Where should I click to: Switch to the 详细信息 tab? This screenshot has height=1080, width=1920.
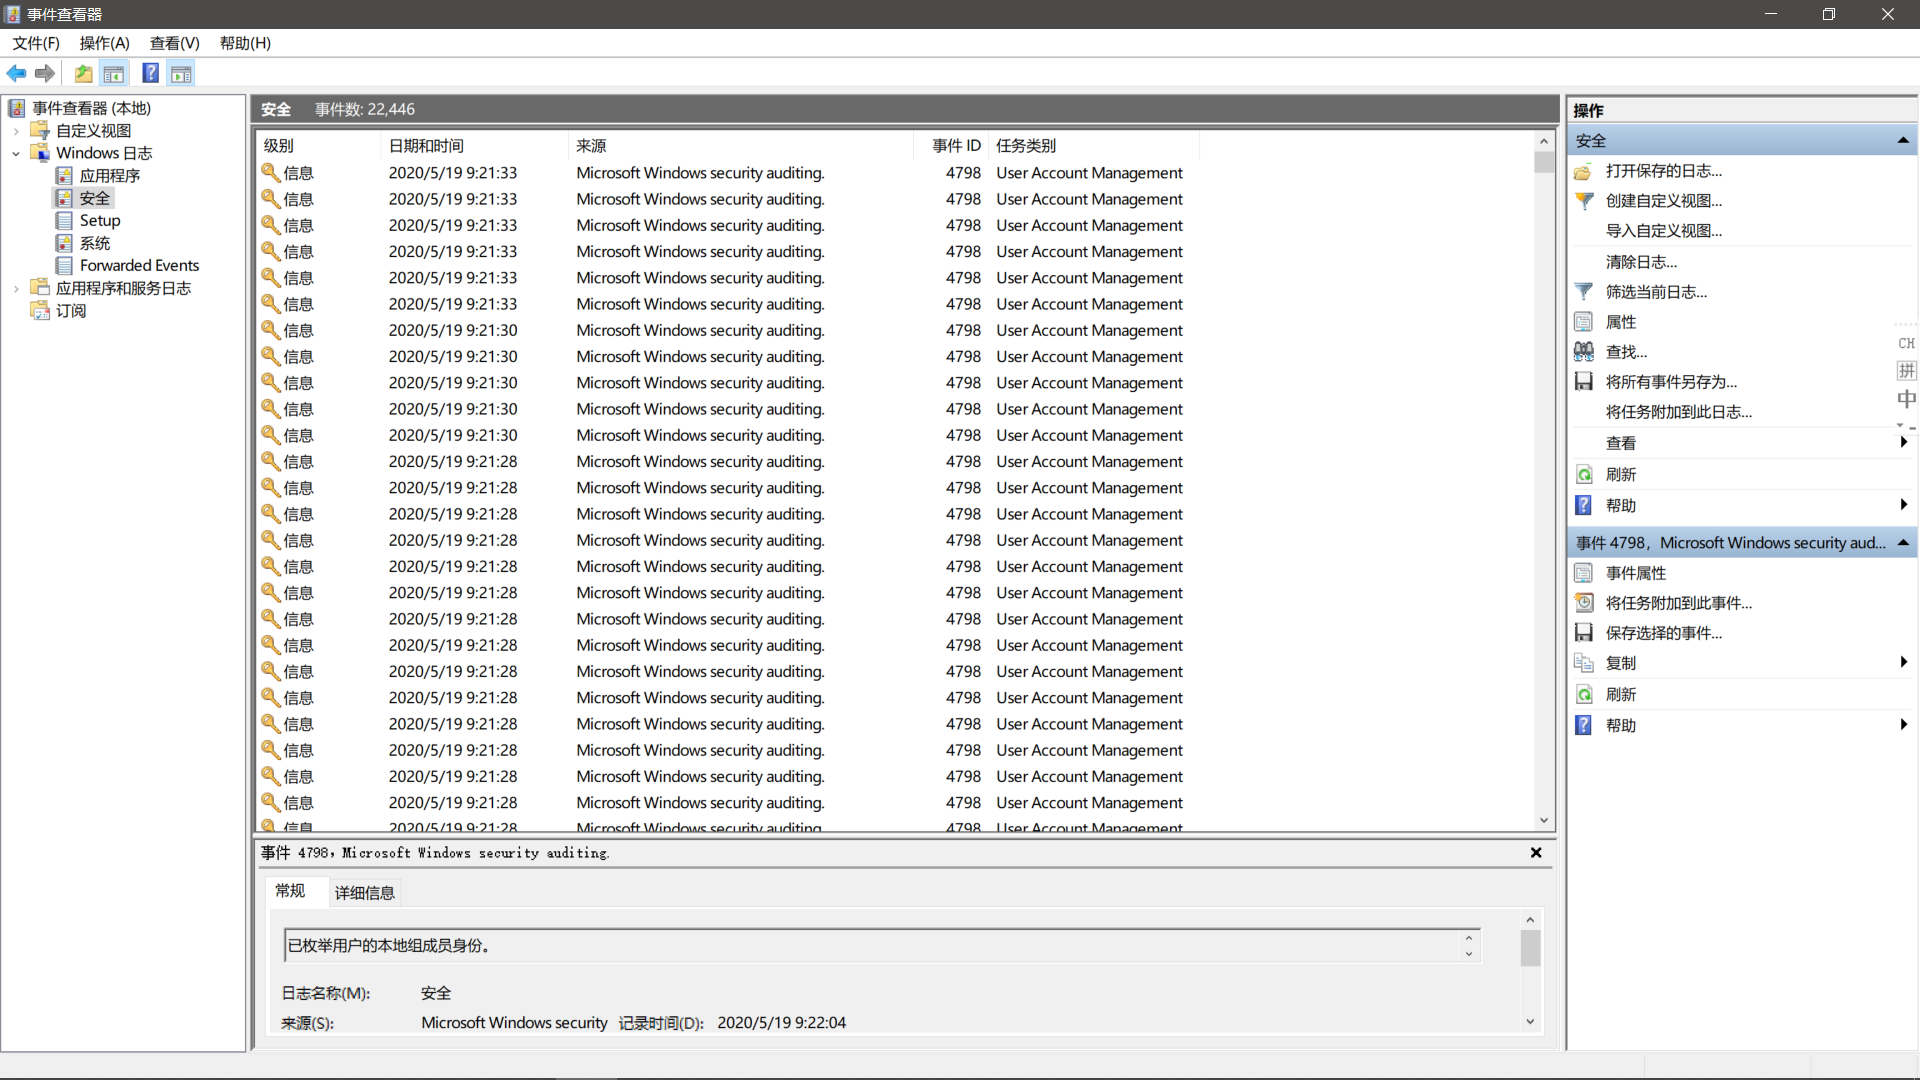[364, 891]
